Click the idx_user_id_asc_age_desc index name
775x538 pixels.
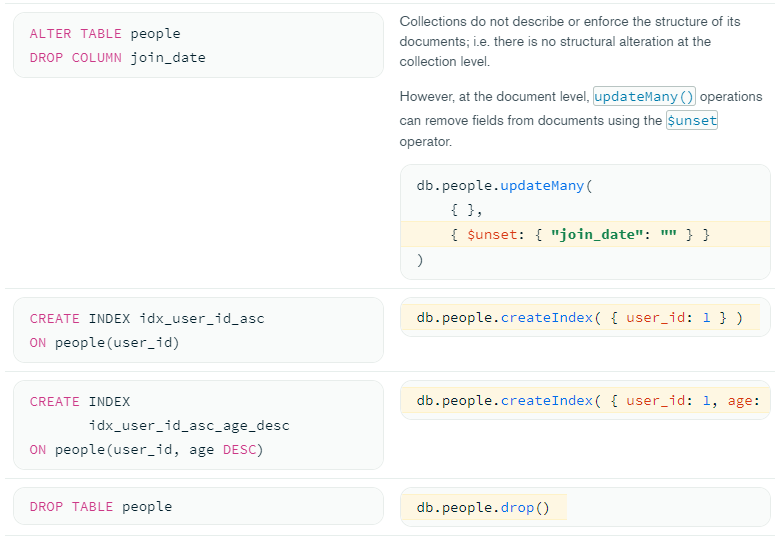tap(189, 426)
